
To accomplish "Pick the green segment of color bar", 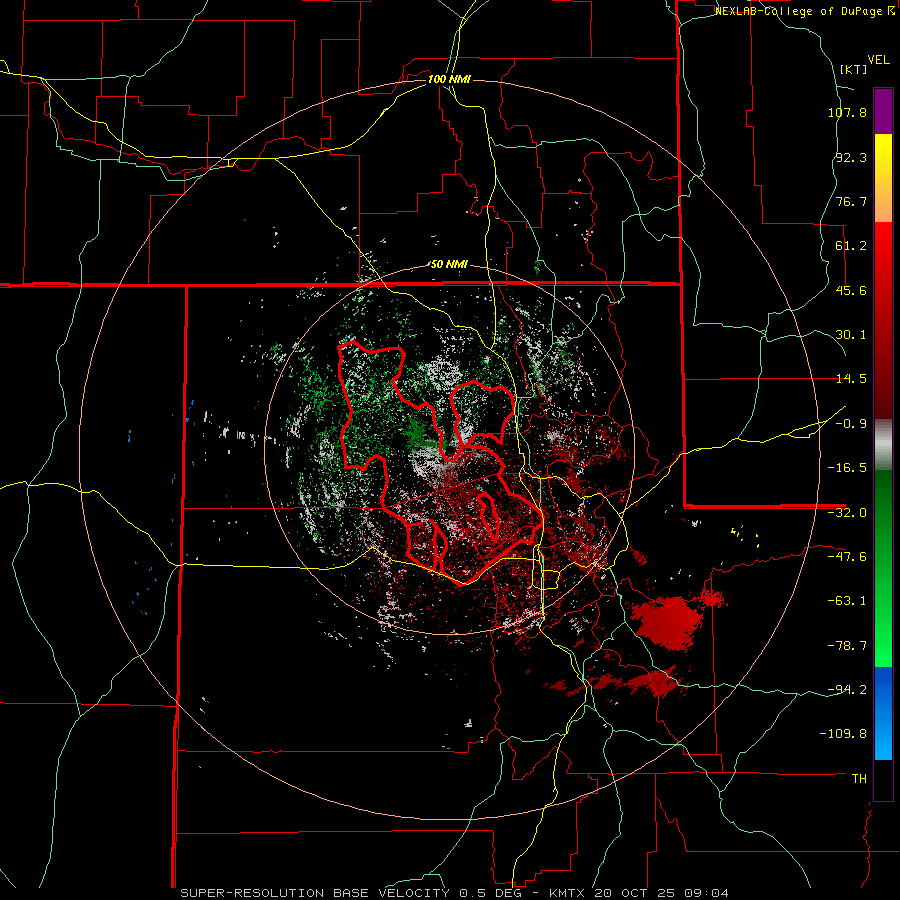I will coord(883,568).
